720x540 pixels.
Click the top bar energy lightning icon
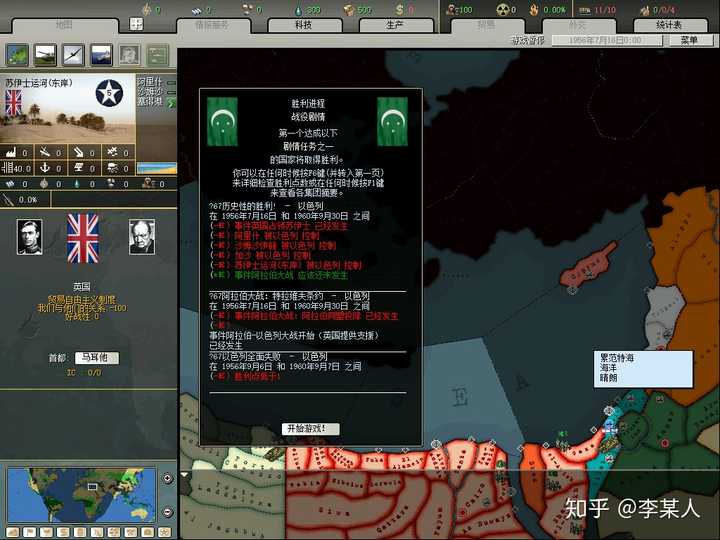point(146,10)
